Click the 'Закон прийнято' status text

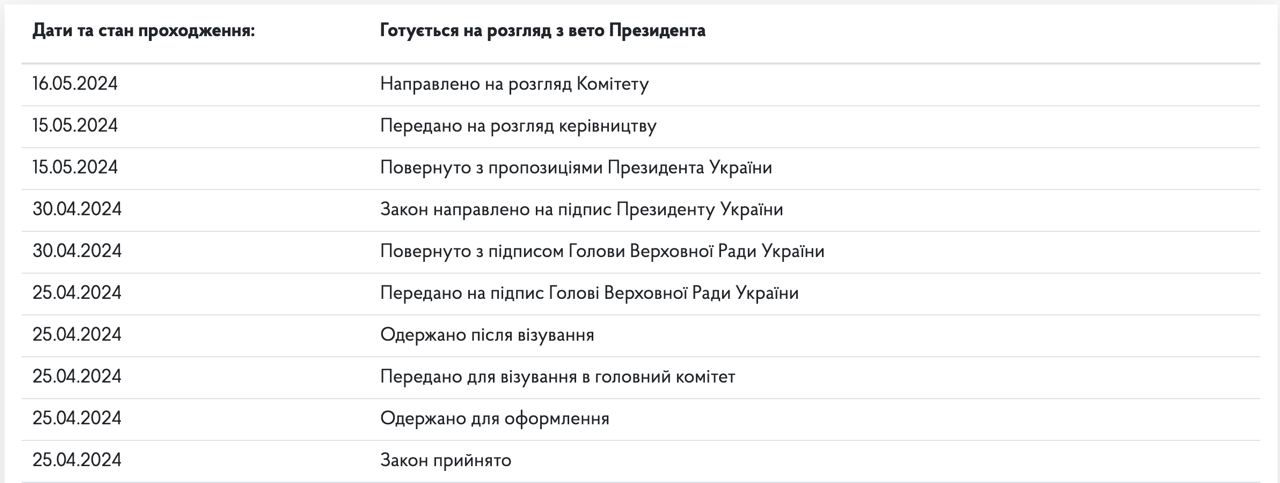[x=445, y=461]
